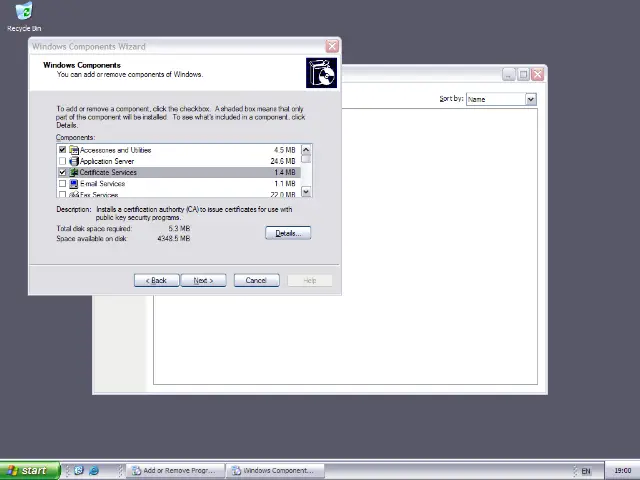The width and height of the screenshot is (640, 480).
Task: Click the Details... button
Action: pyautogui.click(x=288, y=233)
